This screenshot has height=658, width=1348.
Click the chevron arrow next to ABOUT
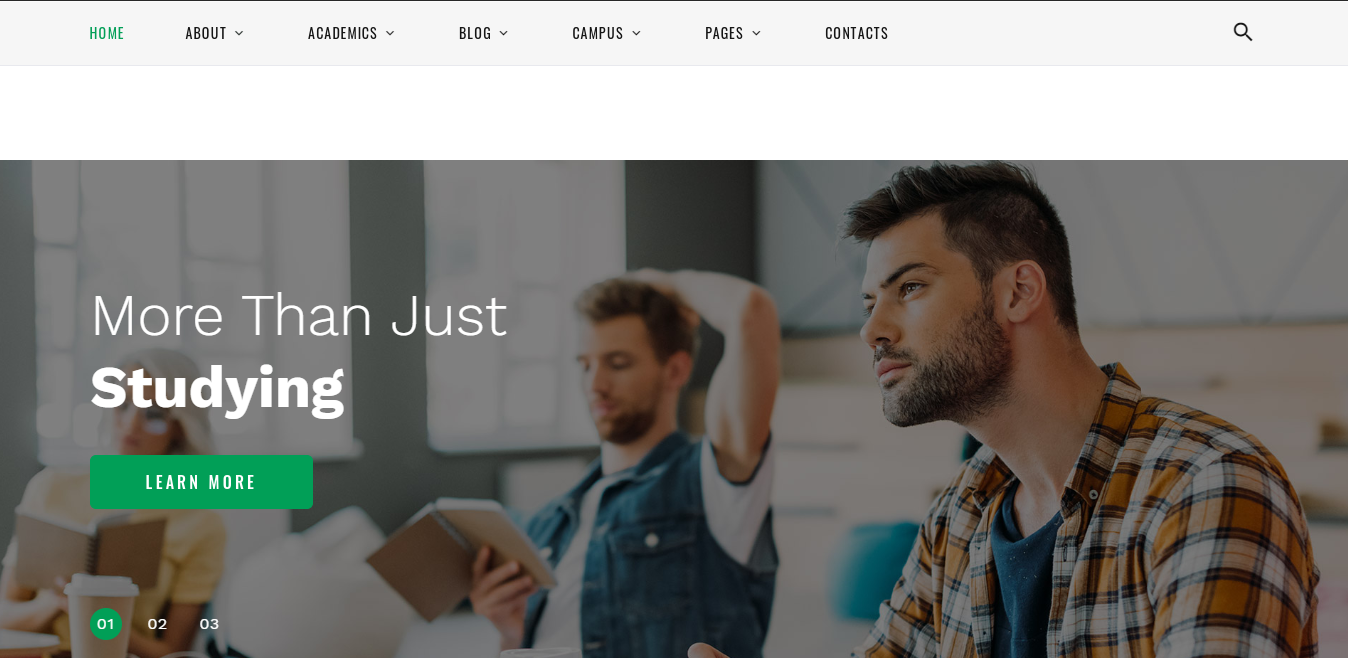click(x=239, y=33)
